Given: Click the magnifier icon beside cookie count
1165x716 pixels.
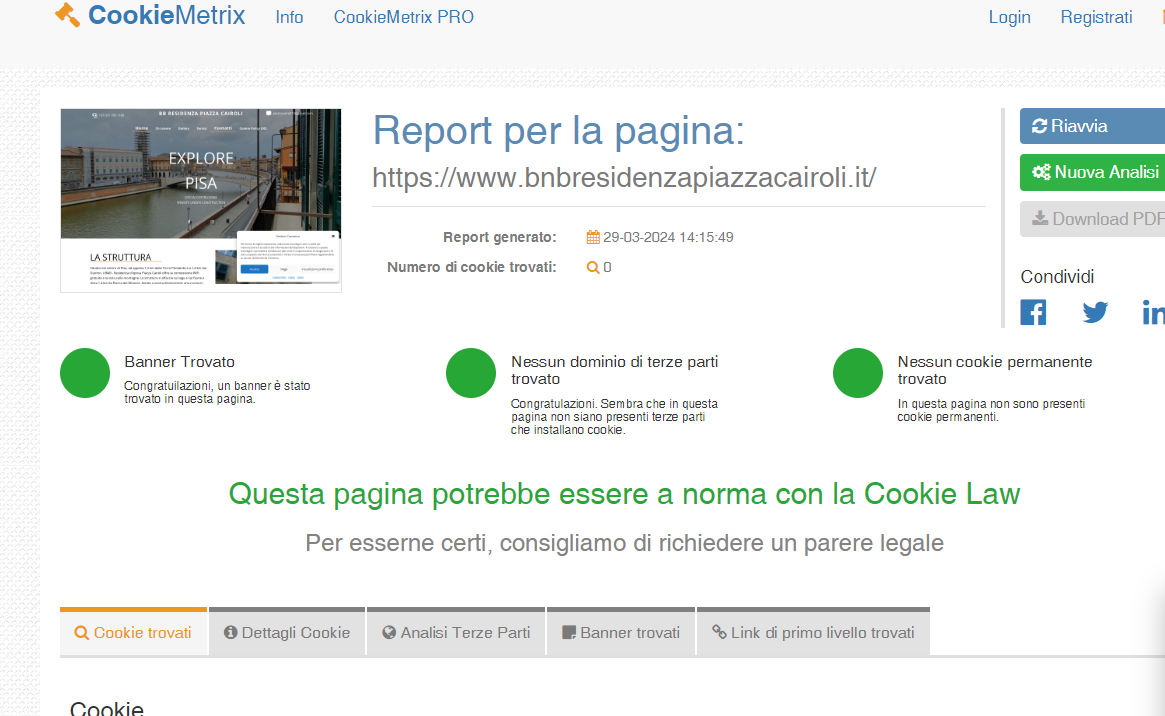Looking at the screenshot, I should pos(592,267).
